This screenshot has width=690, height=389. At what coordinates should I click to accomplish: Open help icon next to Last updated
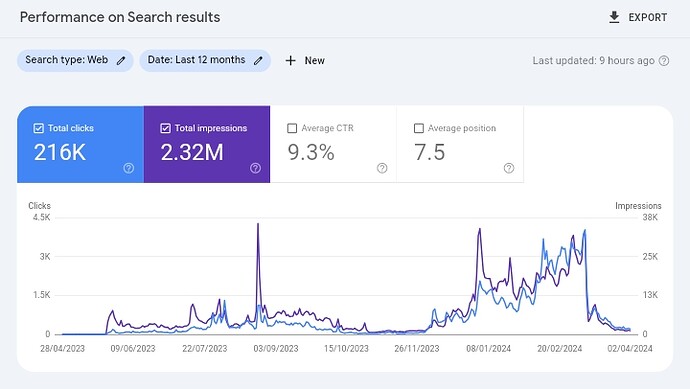[x=664, y=61]
